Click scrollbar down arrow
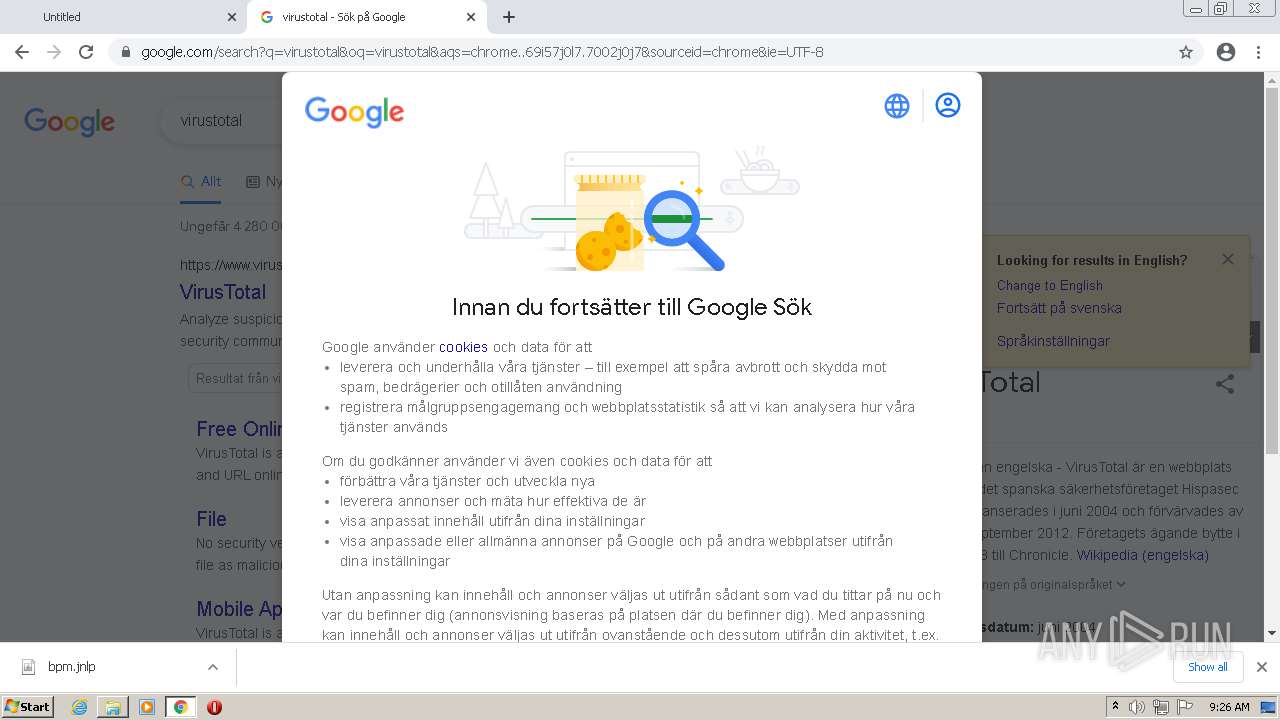Image resolution: width=1280 pixels, height=720 pixels. (x=1272, y=633)
